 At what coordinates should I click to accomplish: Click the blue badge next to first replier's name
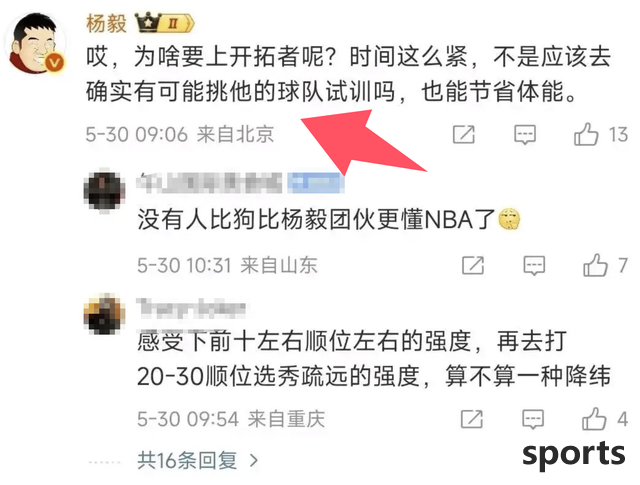[316, 182]
